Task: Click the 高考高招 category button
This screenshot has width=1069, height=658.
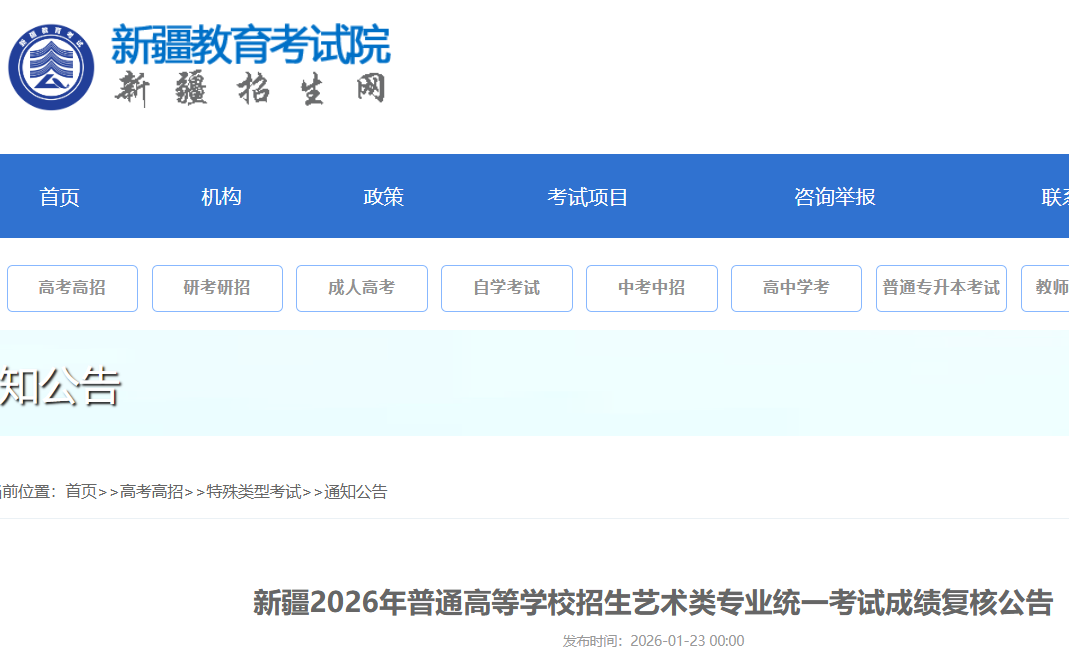Action: click(72, 288)
